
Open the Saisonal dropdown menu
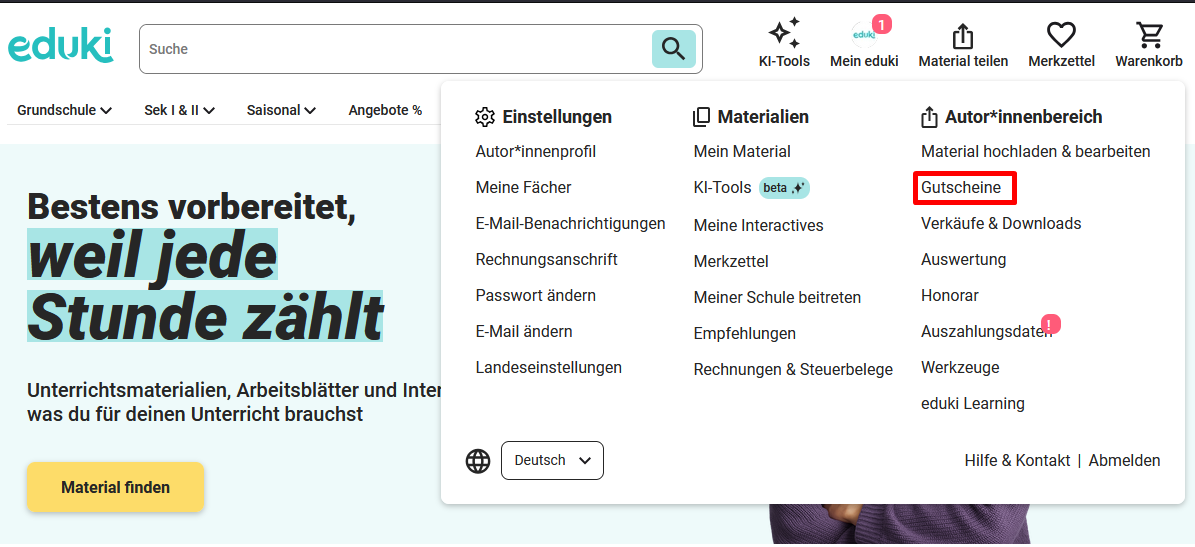281,110
